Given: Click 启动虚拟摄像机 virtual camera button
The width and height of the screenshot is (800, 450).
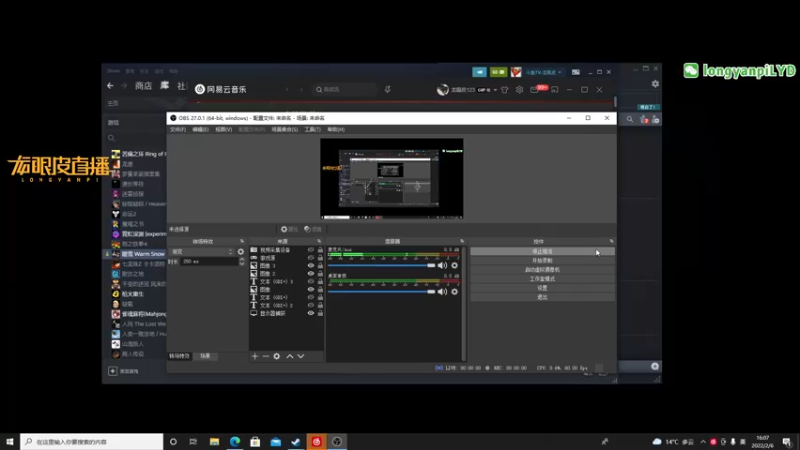Looking at the screenshot, I should click(x=542, y=270).
